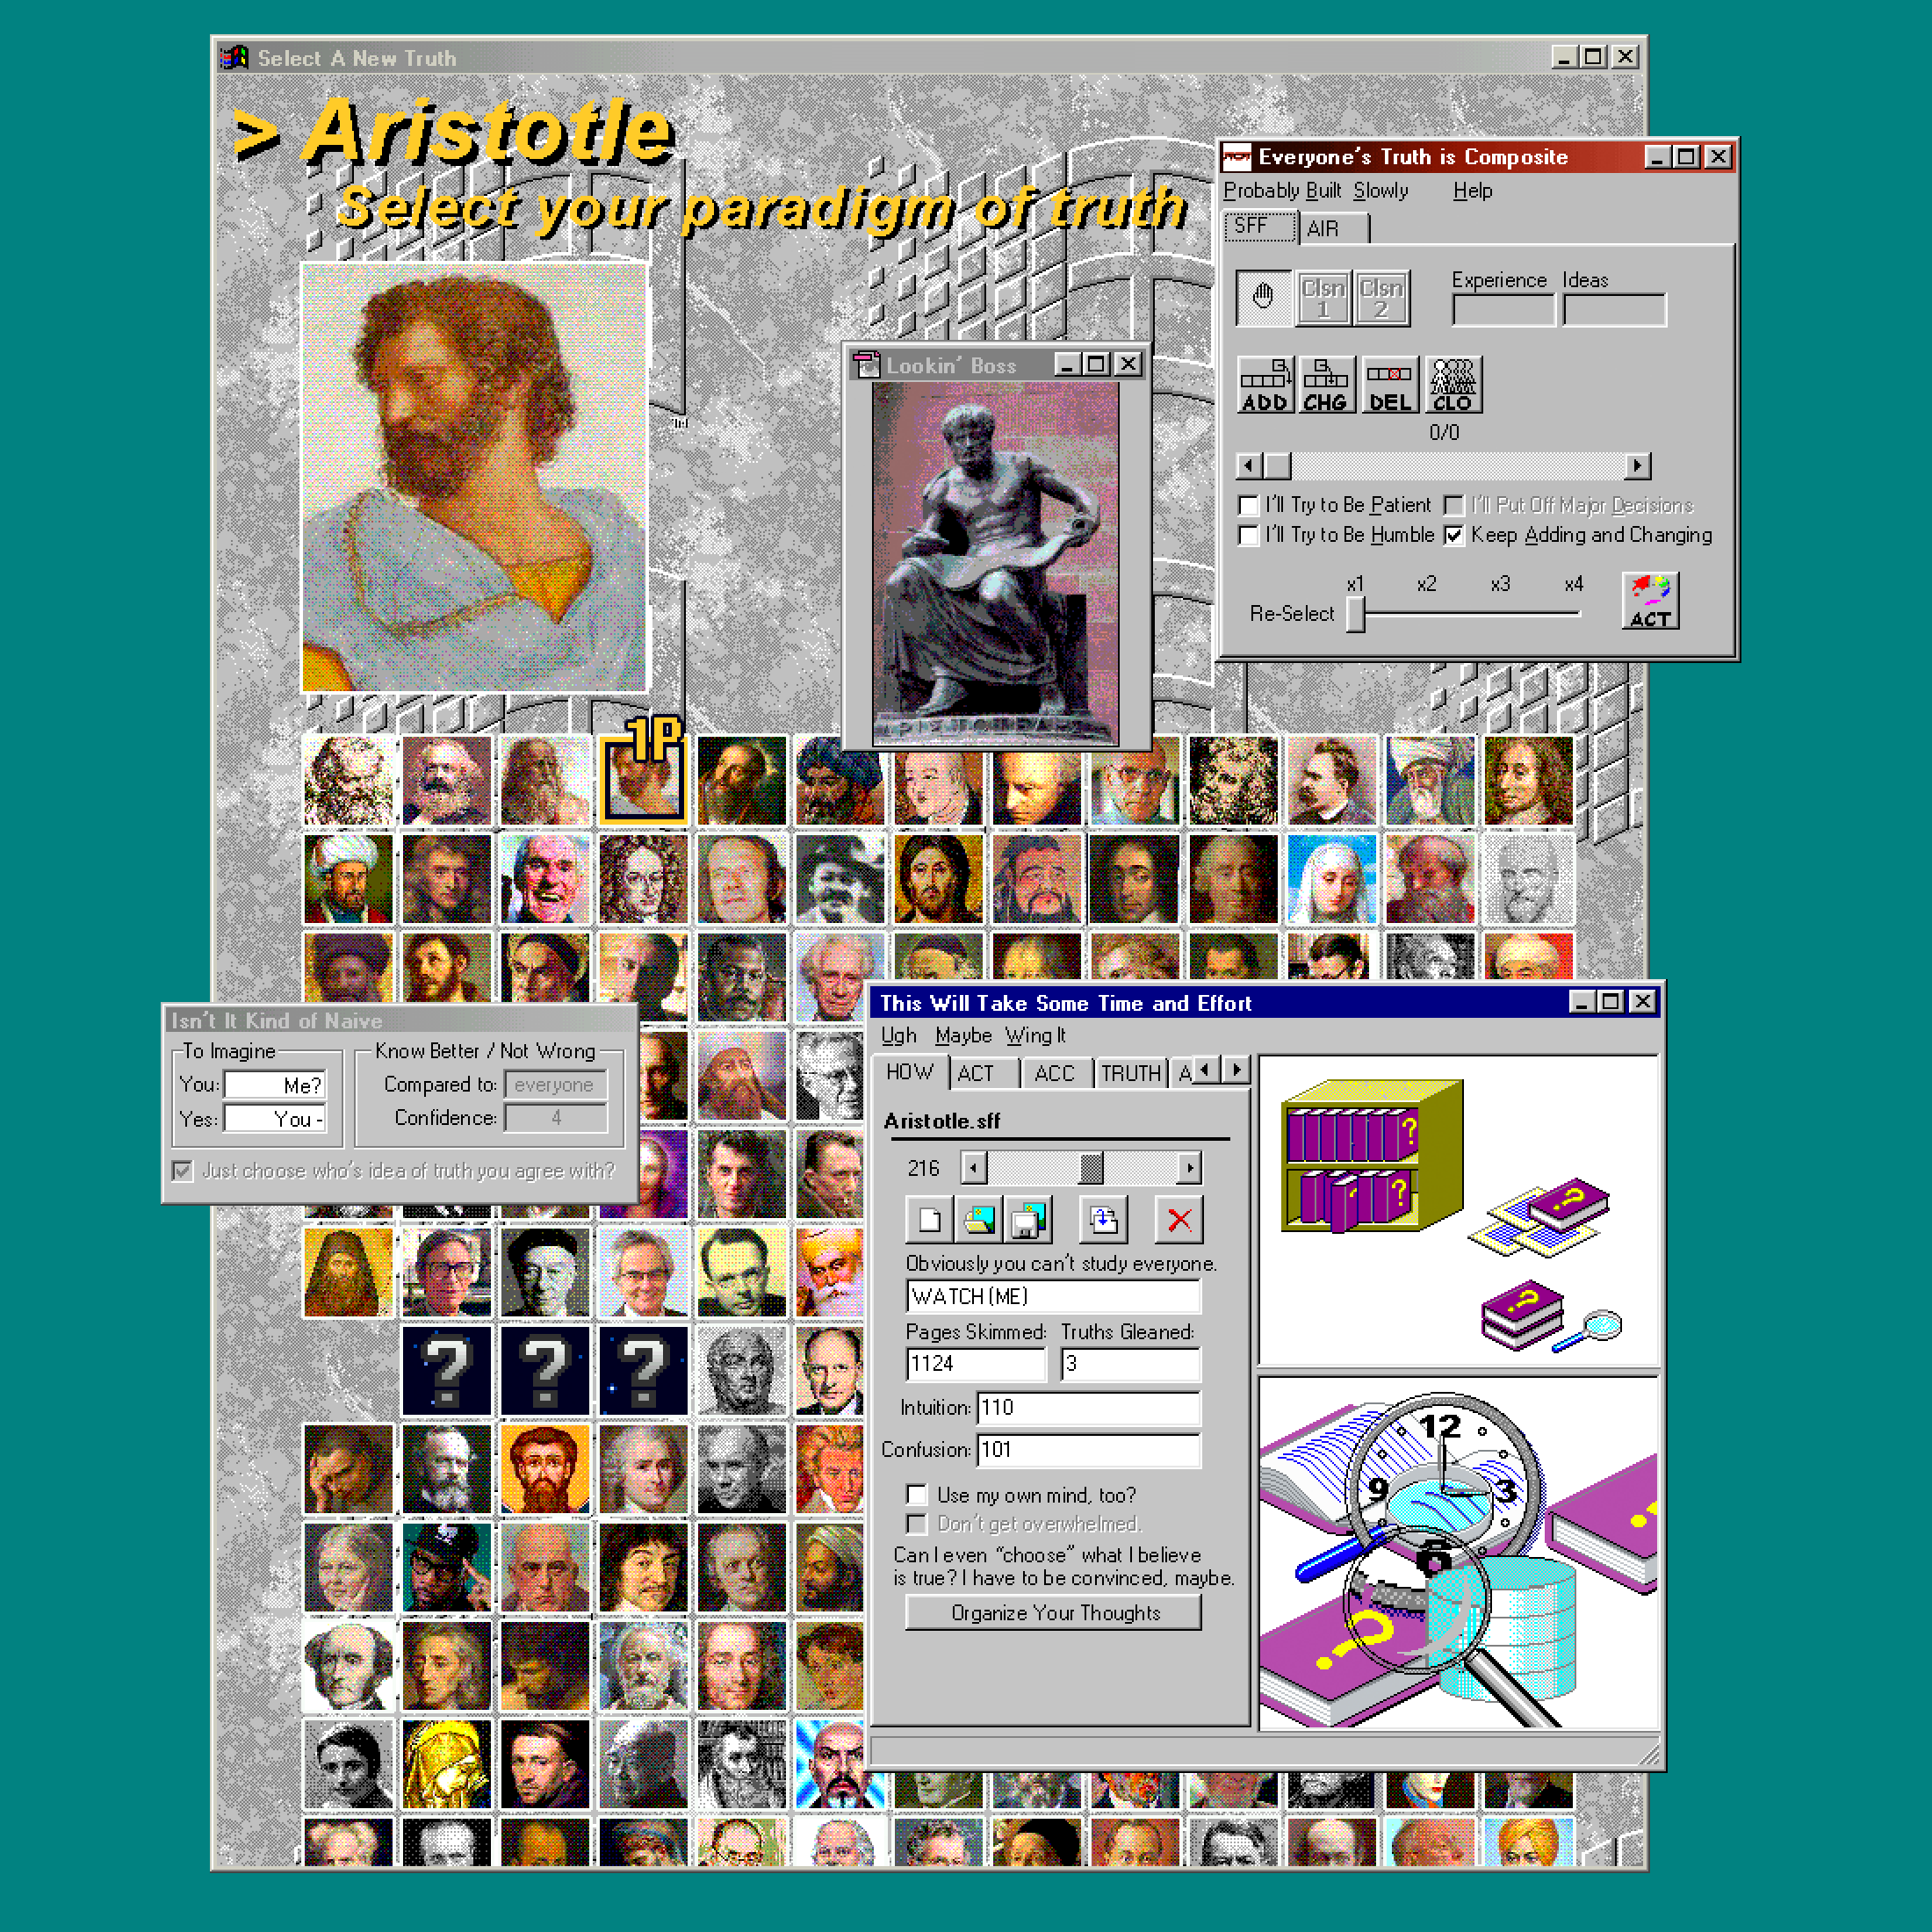Select the Clsn 1 button
The image size is (1932, 1932).
tap(1323, 297)
